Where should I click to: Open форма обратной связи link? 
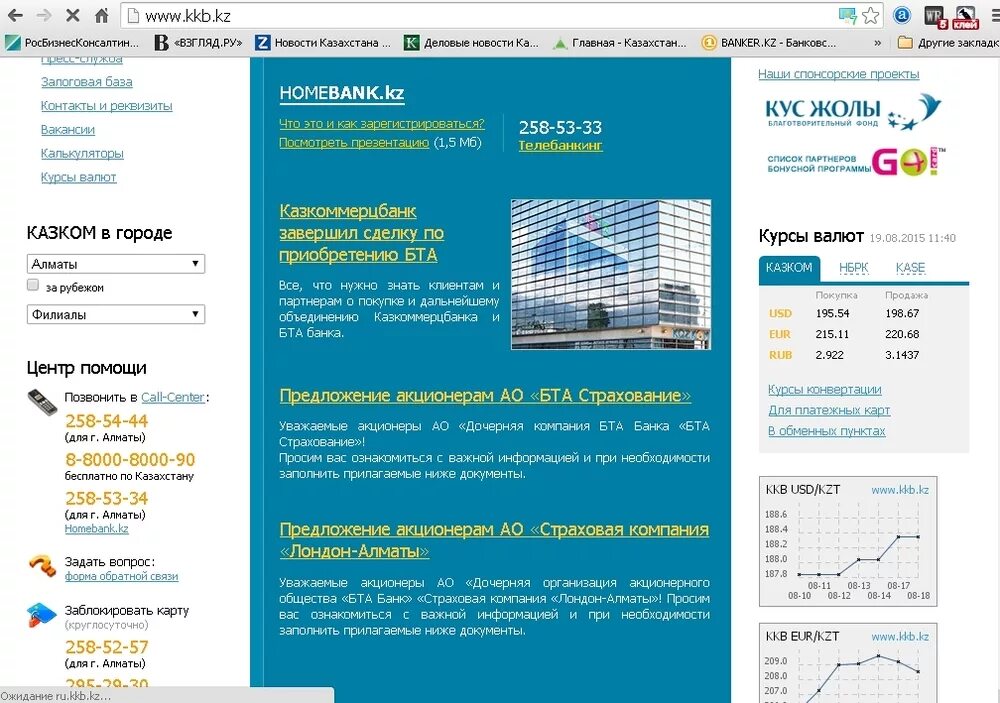(x=121, y=576)
